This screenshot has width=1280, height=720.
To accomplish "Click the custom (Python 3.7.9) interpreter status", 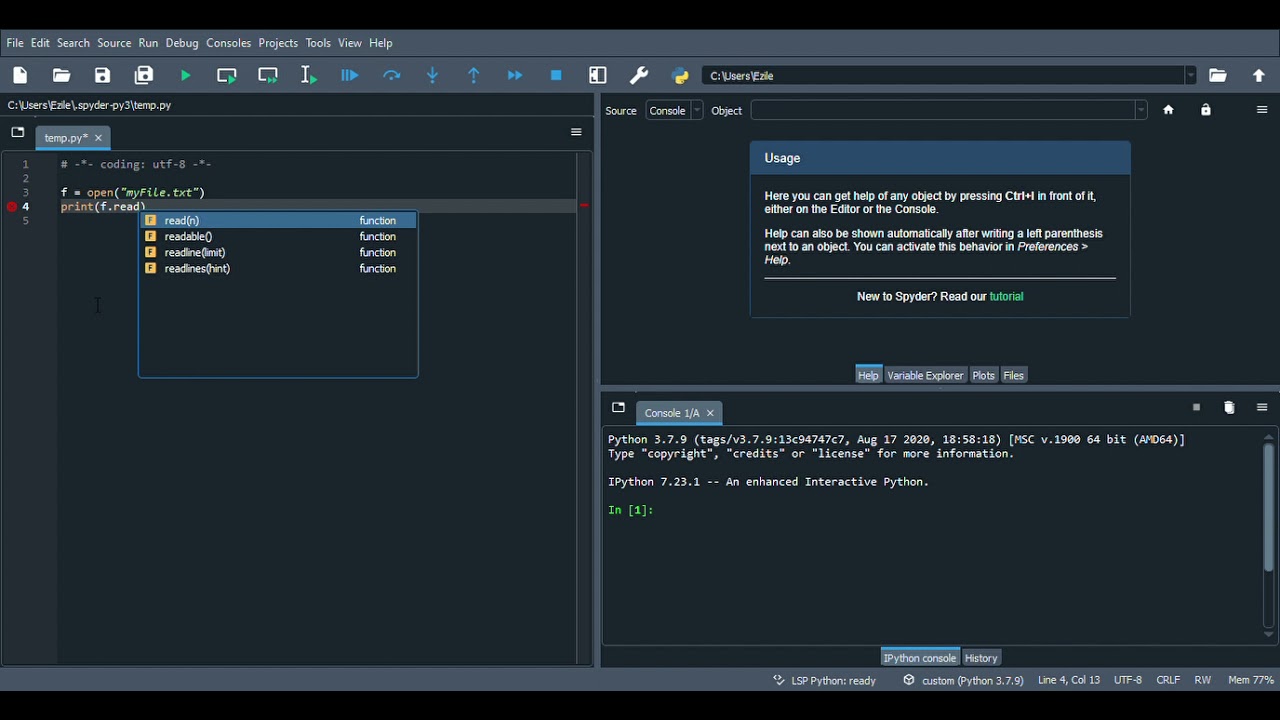I will coord(964,681).
